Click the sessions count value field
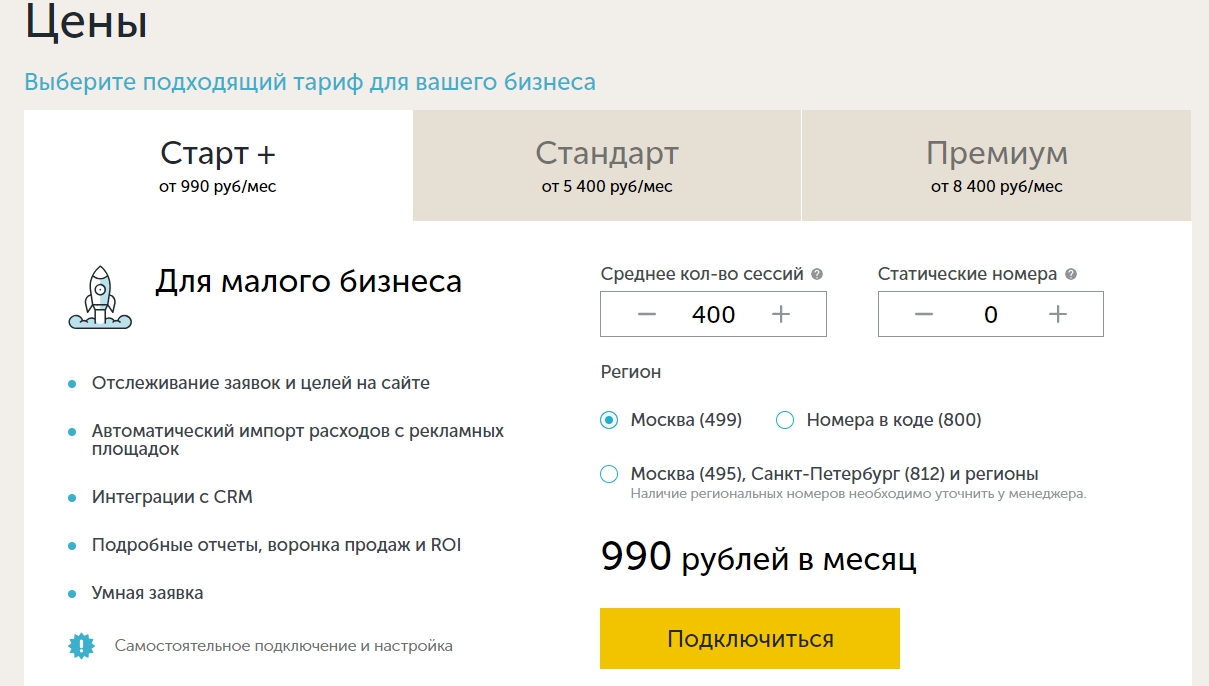 714,315
